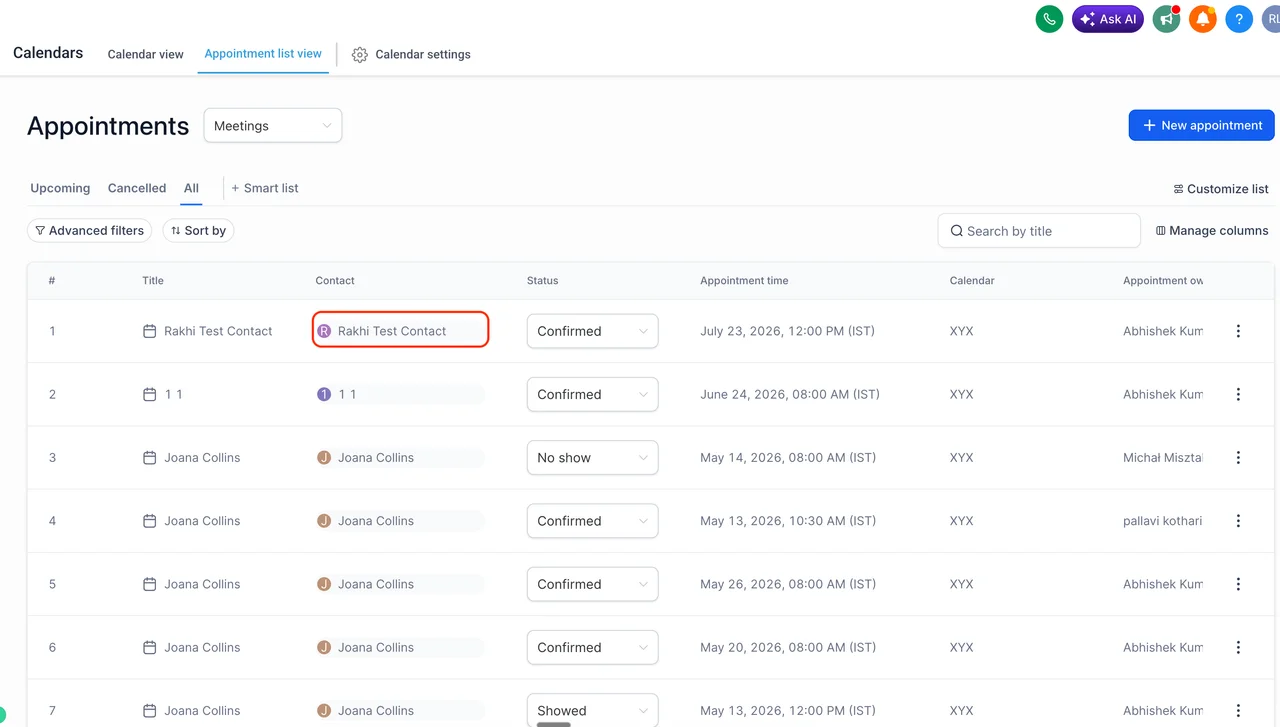Open status dropdown for May 13, 10:30 AM appointment
This screenshot has width=1280, height=727.
click(x=592, y=521)
